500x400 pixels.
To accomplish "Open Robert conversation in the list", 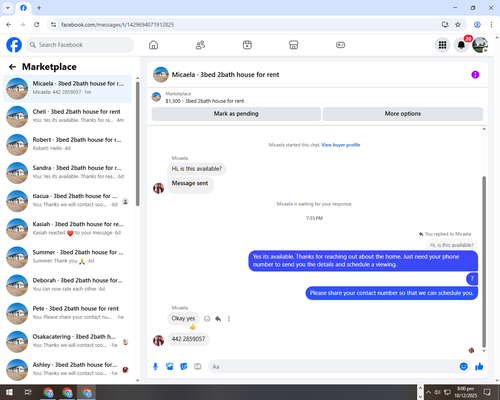I will 67,144.
